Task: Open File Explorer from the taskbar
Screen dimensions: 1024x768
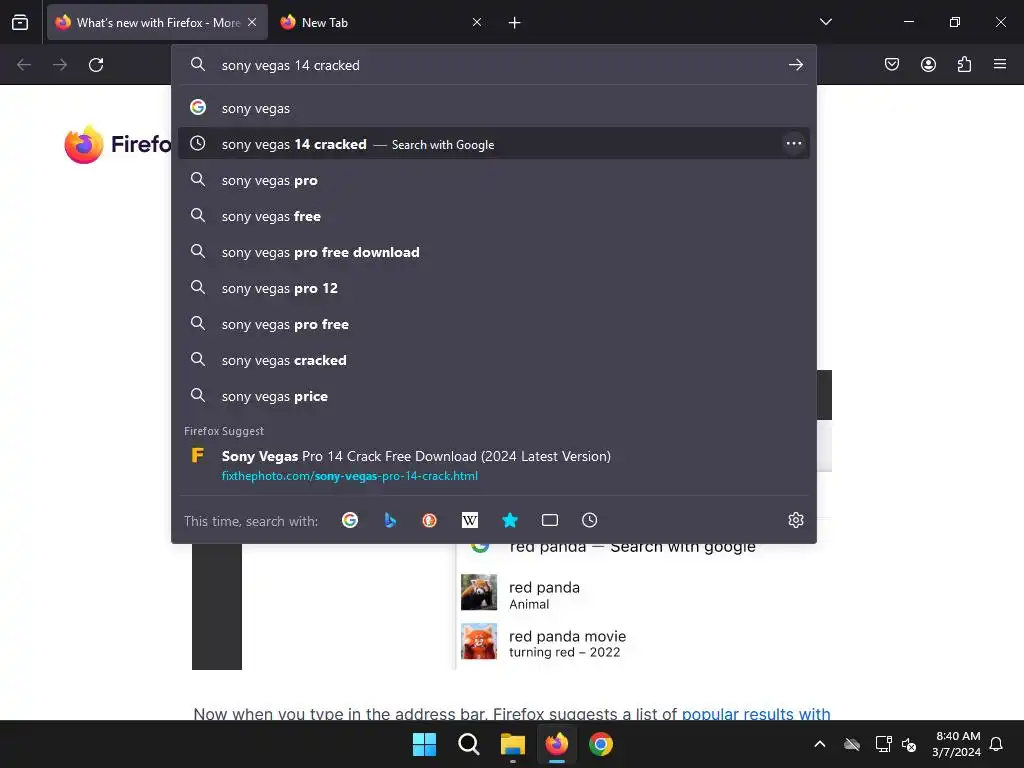Action: pos(513,744)
